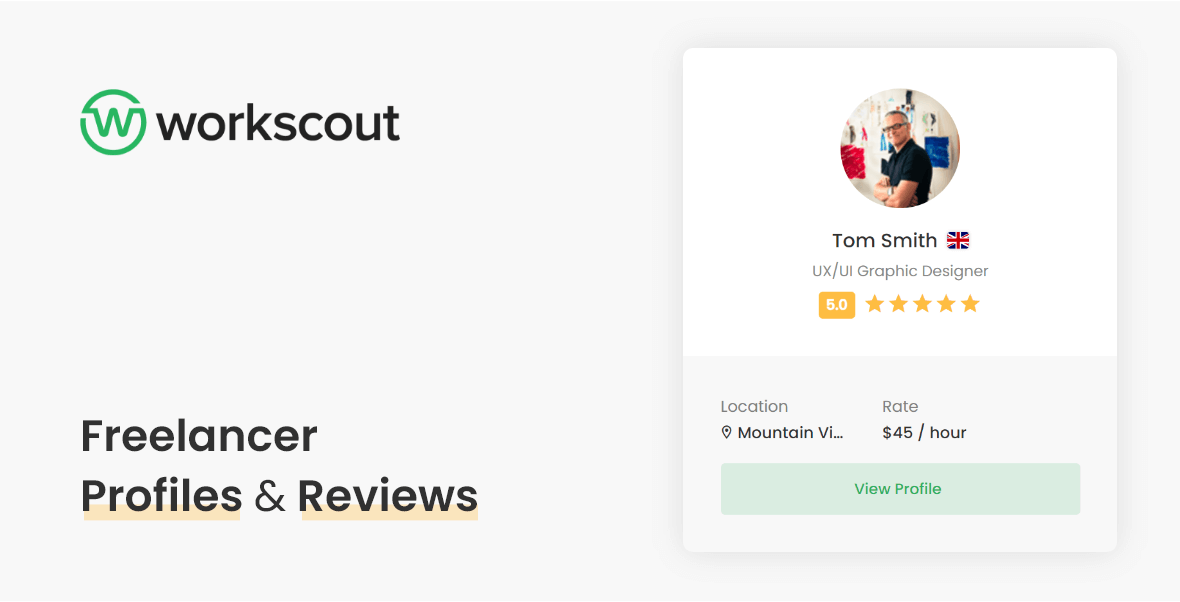Screen dimensions: 1180x602
Task: Rate Tom Smith by clicking the second star
Action: [x=899, y=303]
